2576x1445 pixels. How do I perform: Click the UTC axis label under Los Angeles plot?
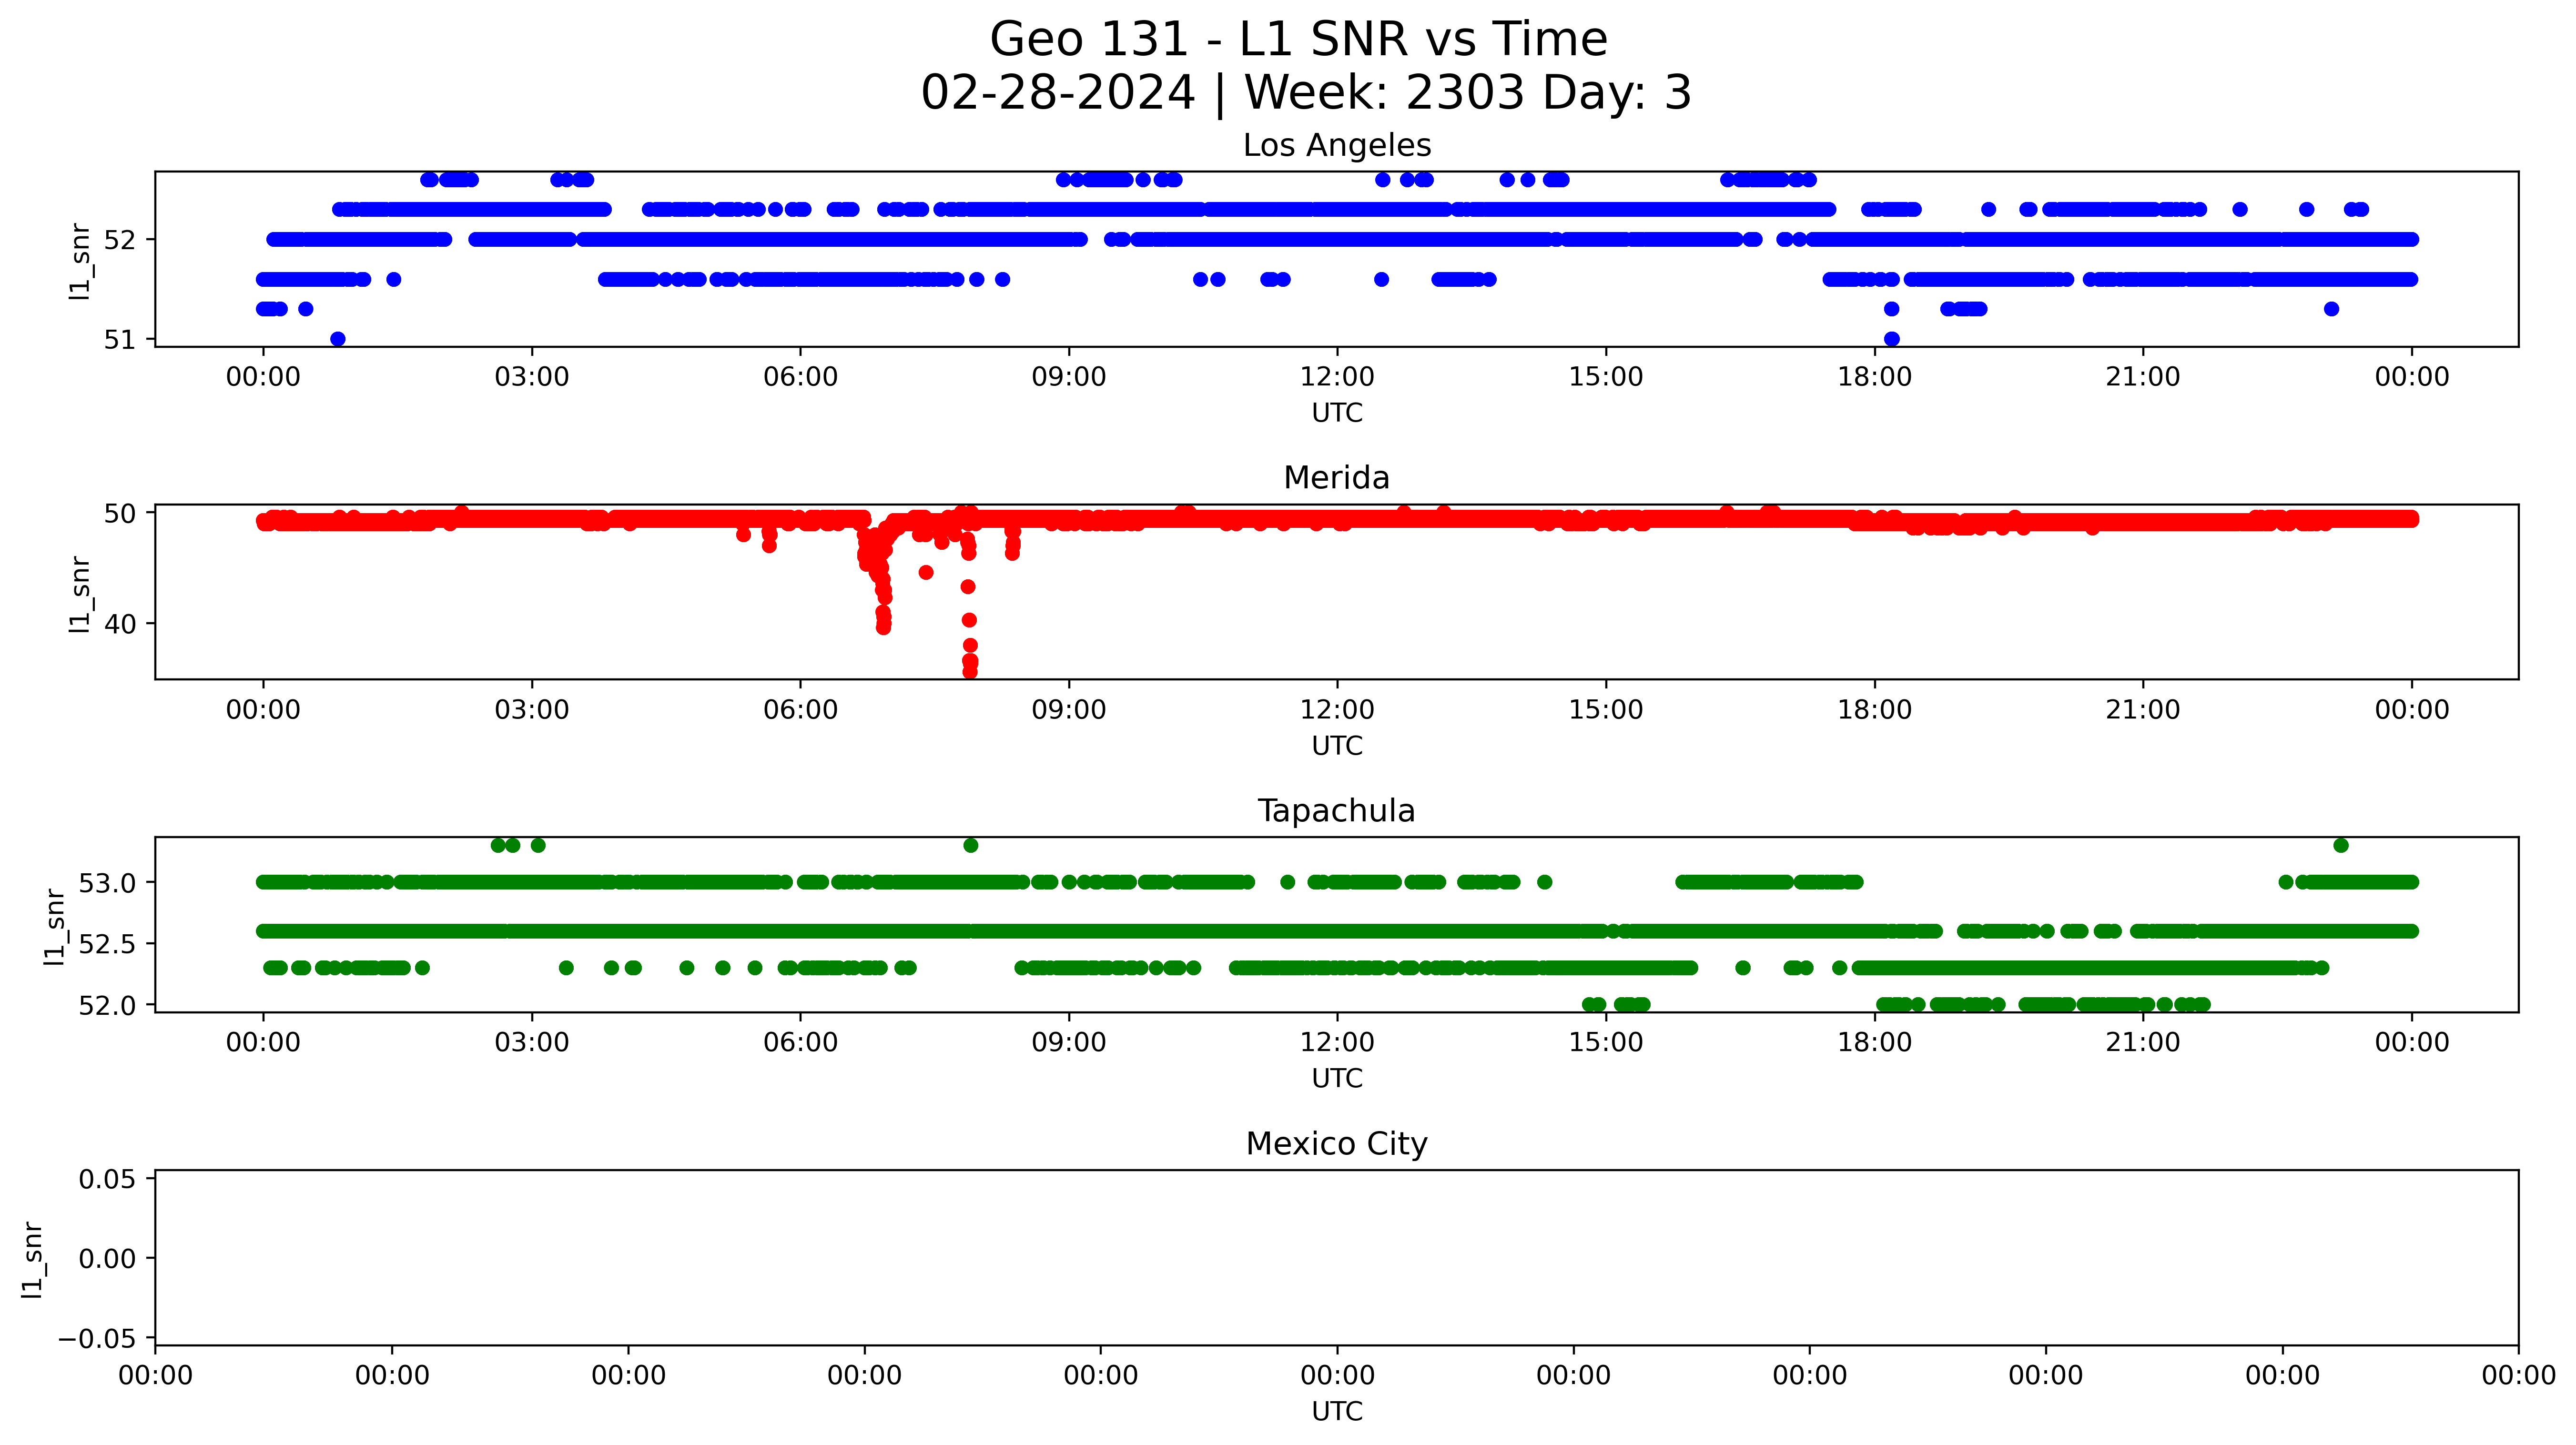(1337, 413)
